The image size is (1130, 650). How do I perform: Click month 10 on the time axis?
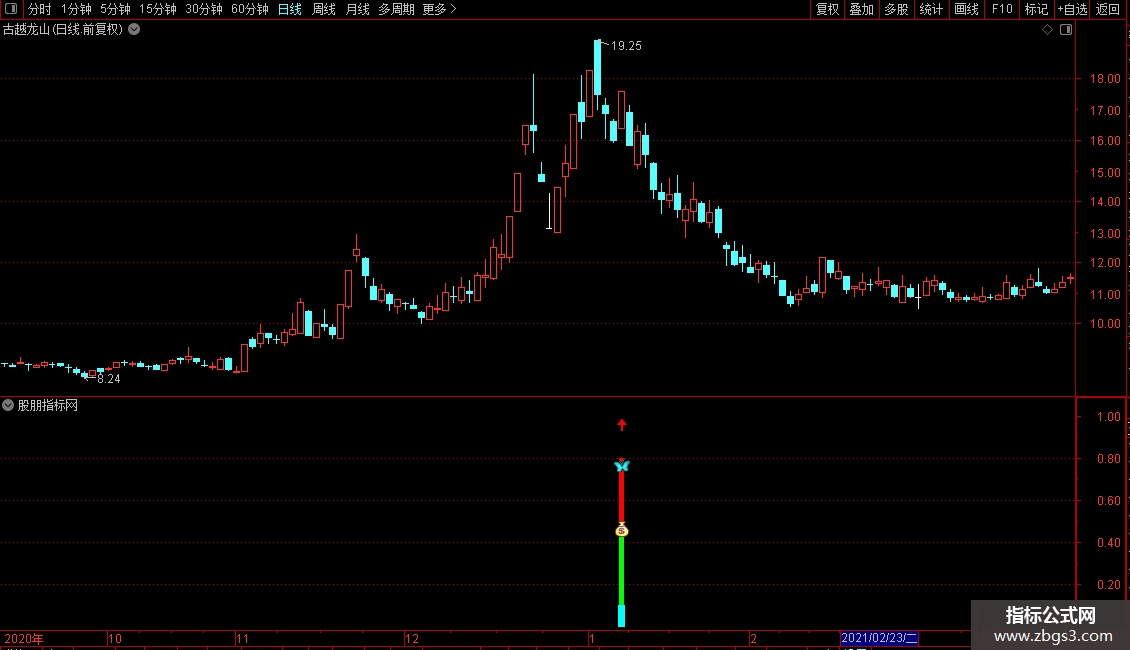[x=115, y=638]
